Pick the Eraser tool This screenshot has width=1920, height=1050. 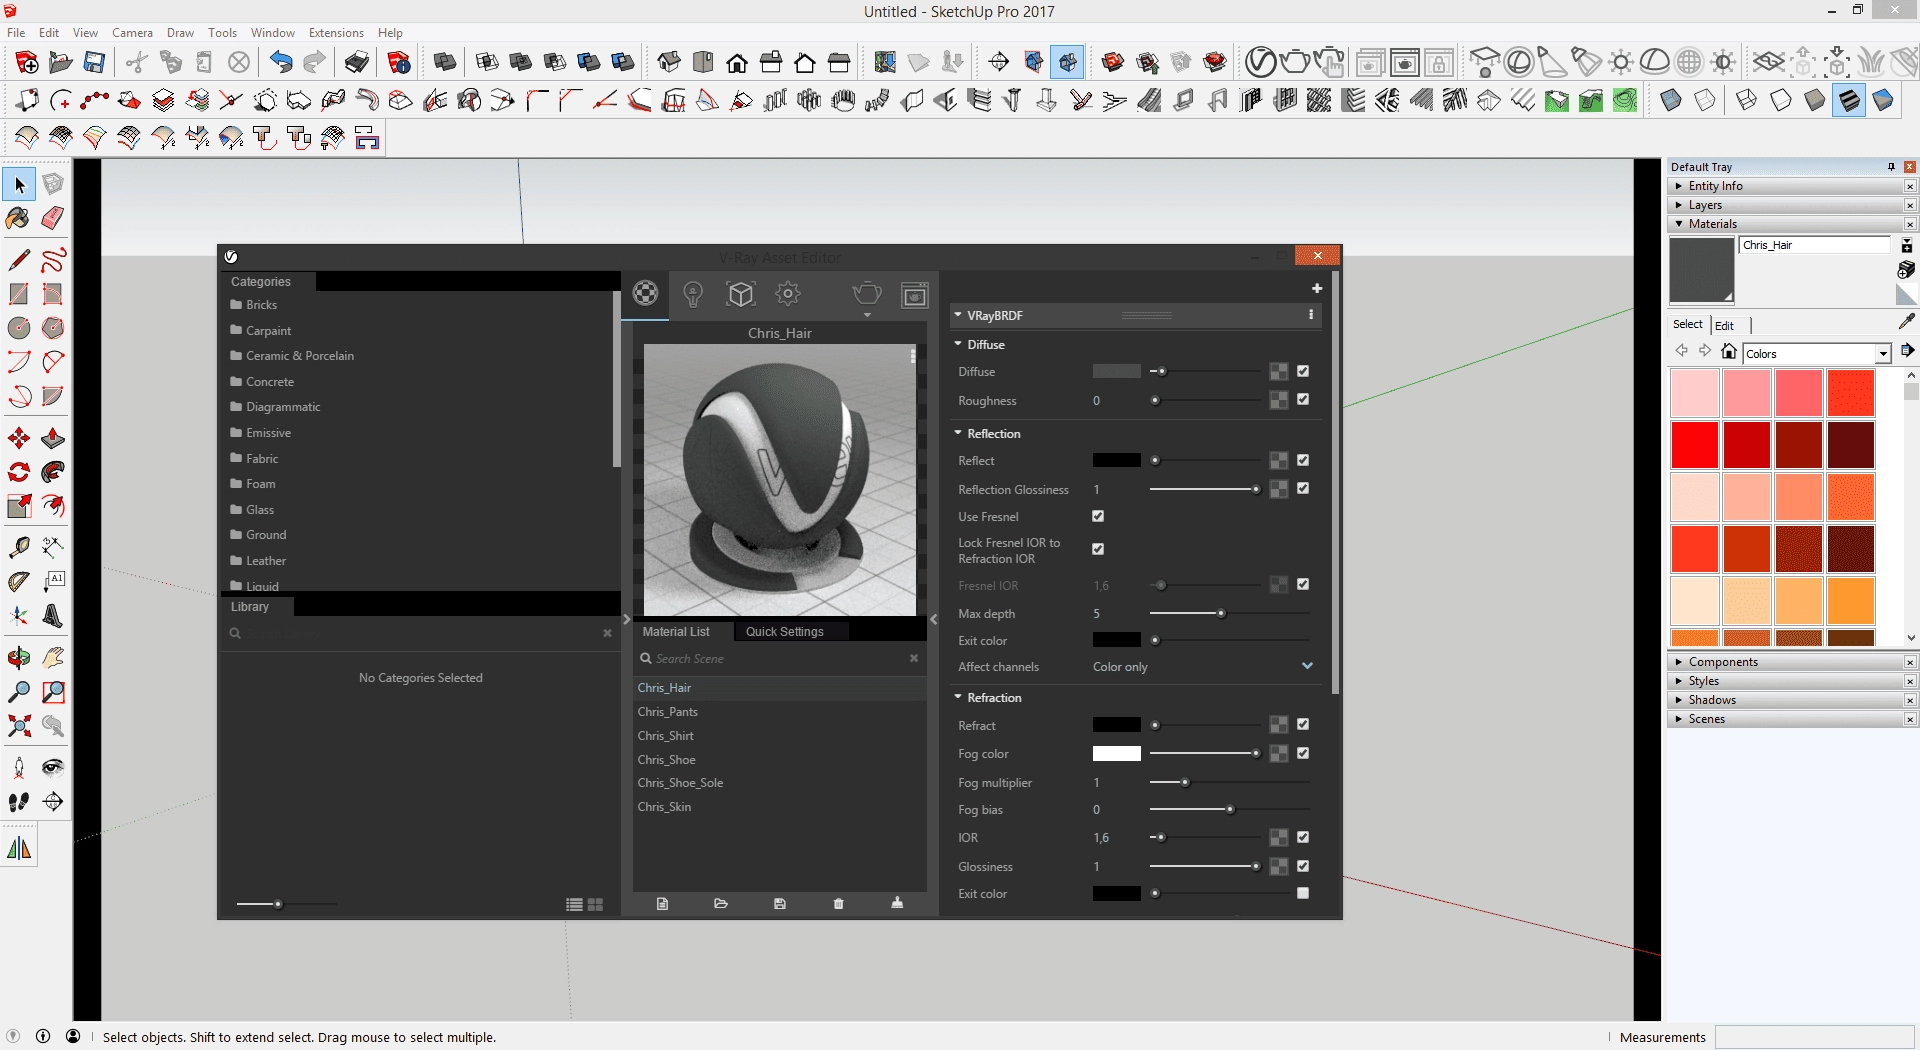tap(53, 218)
